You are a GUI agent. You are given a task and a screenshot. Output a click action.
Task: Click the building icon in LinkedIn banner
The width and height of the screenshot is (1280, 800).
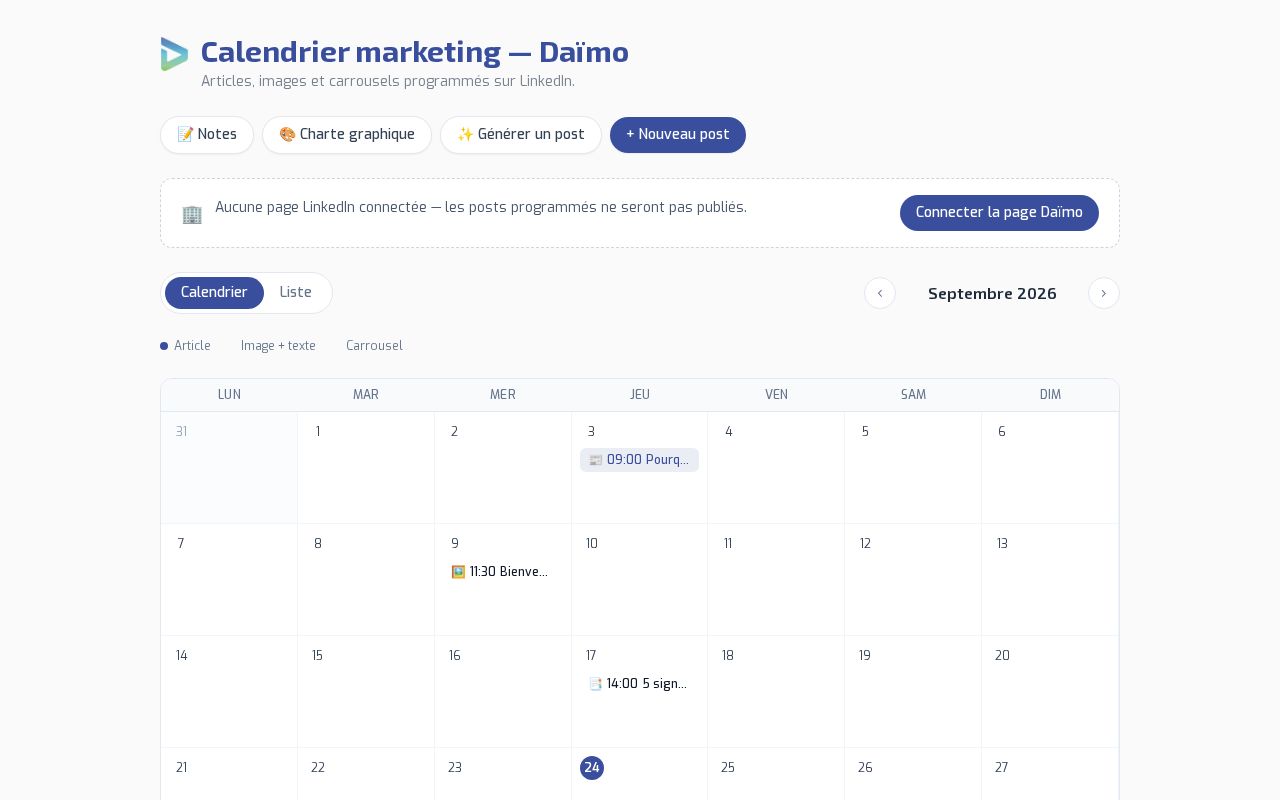click(192, 214)
